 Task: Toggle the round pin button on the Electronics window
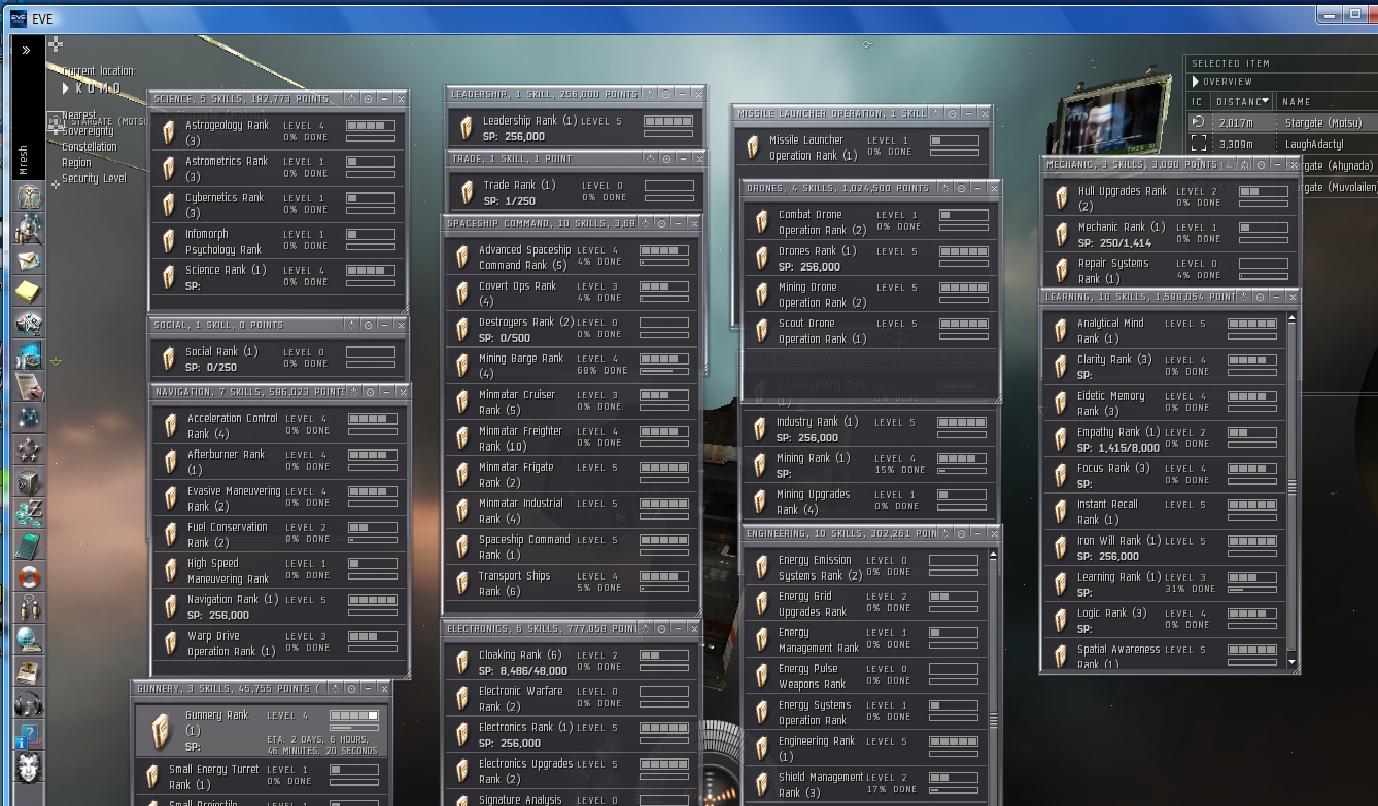tap(661, 628)
